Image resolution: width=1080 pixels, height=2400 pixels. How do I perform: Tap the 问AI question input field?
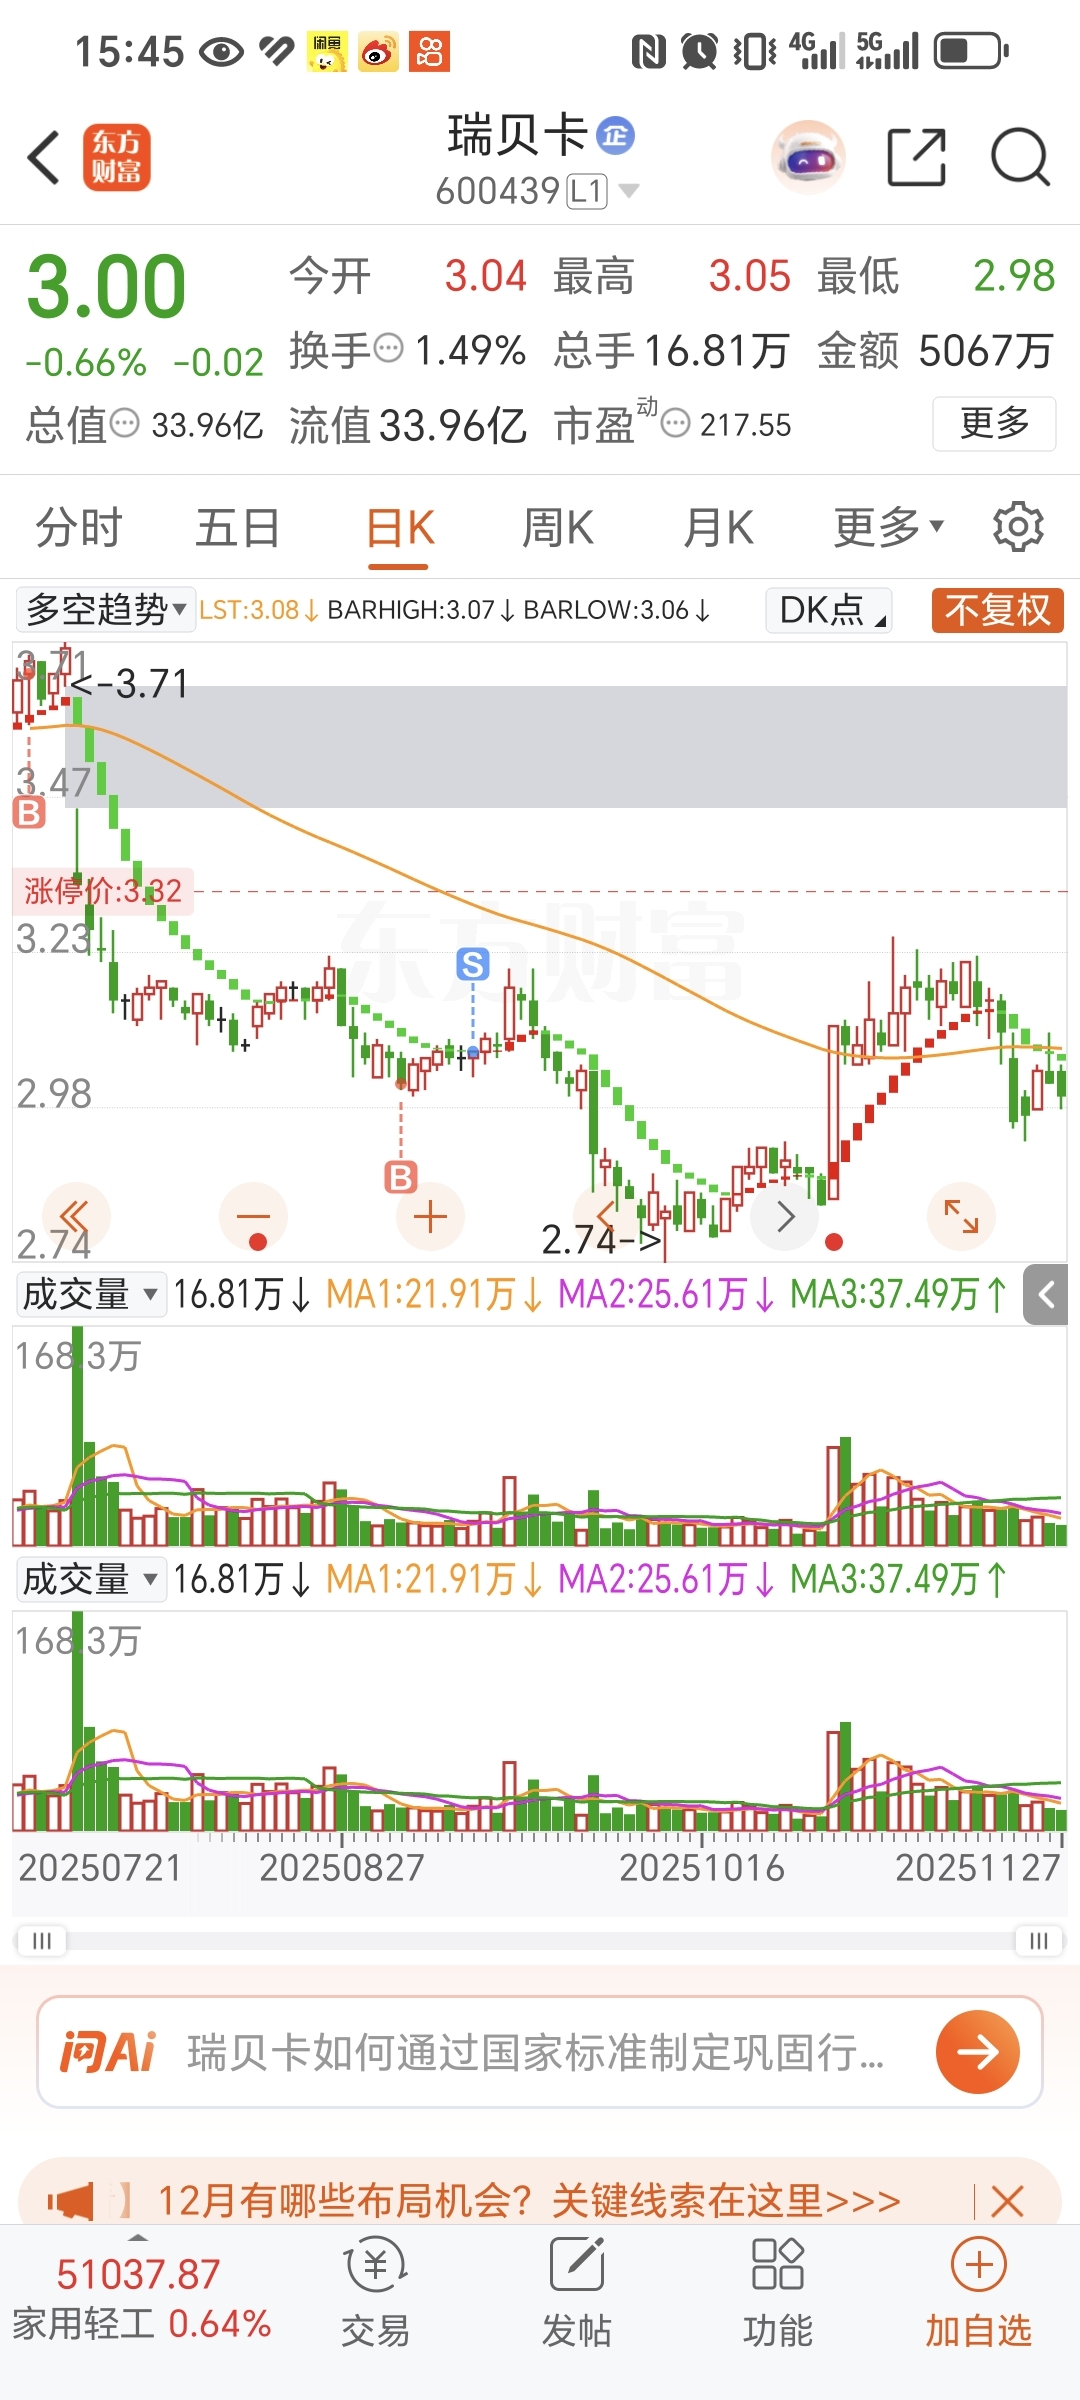540,2052
